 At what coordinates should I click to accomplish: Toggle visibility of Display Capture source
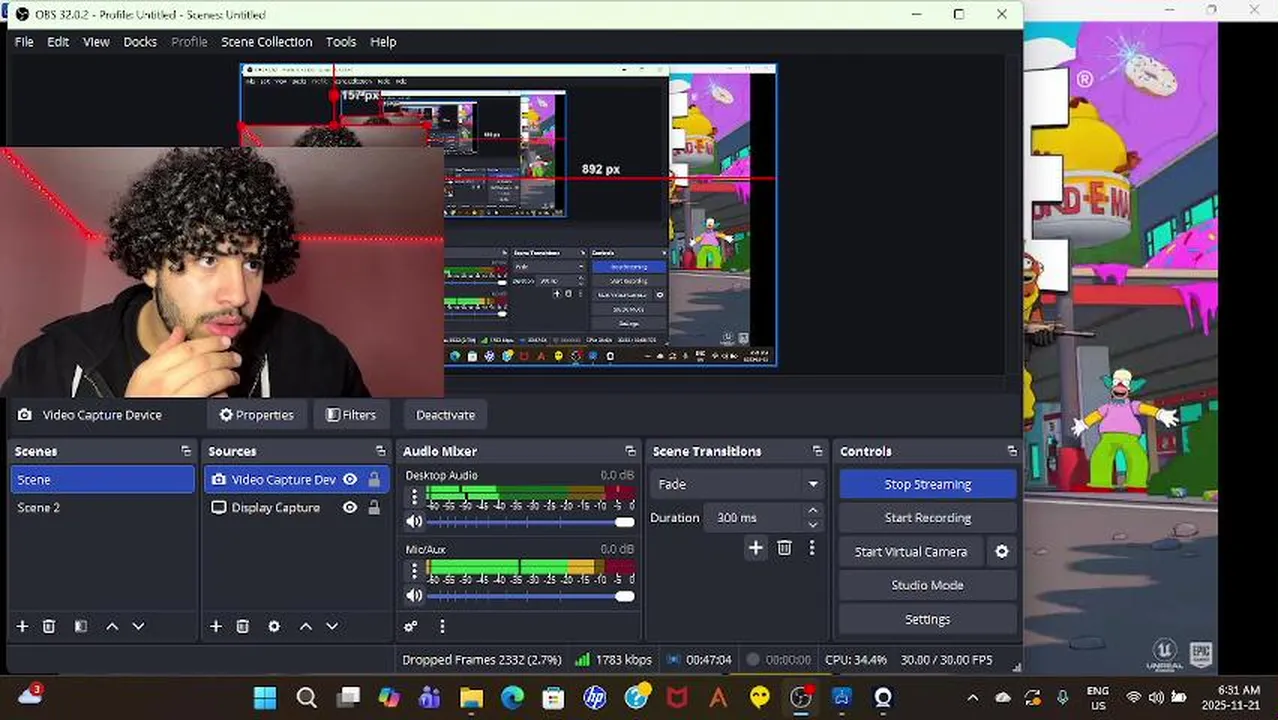click(350, 507)
